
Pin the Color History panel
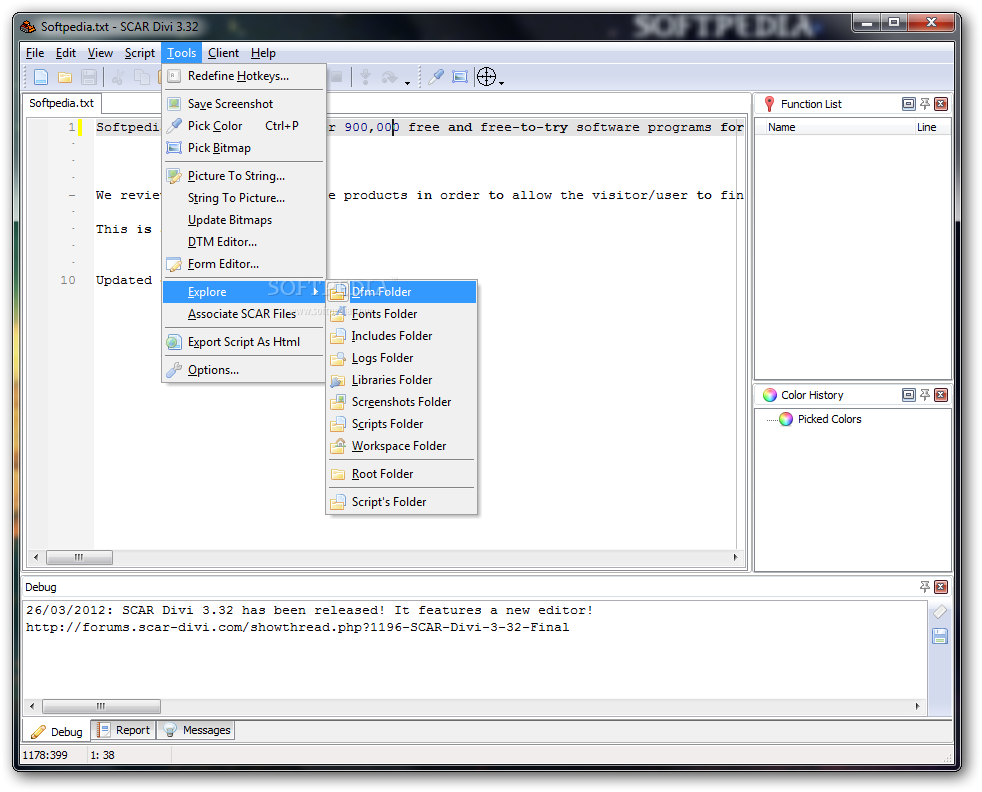[924, 394]
